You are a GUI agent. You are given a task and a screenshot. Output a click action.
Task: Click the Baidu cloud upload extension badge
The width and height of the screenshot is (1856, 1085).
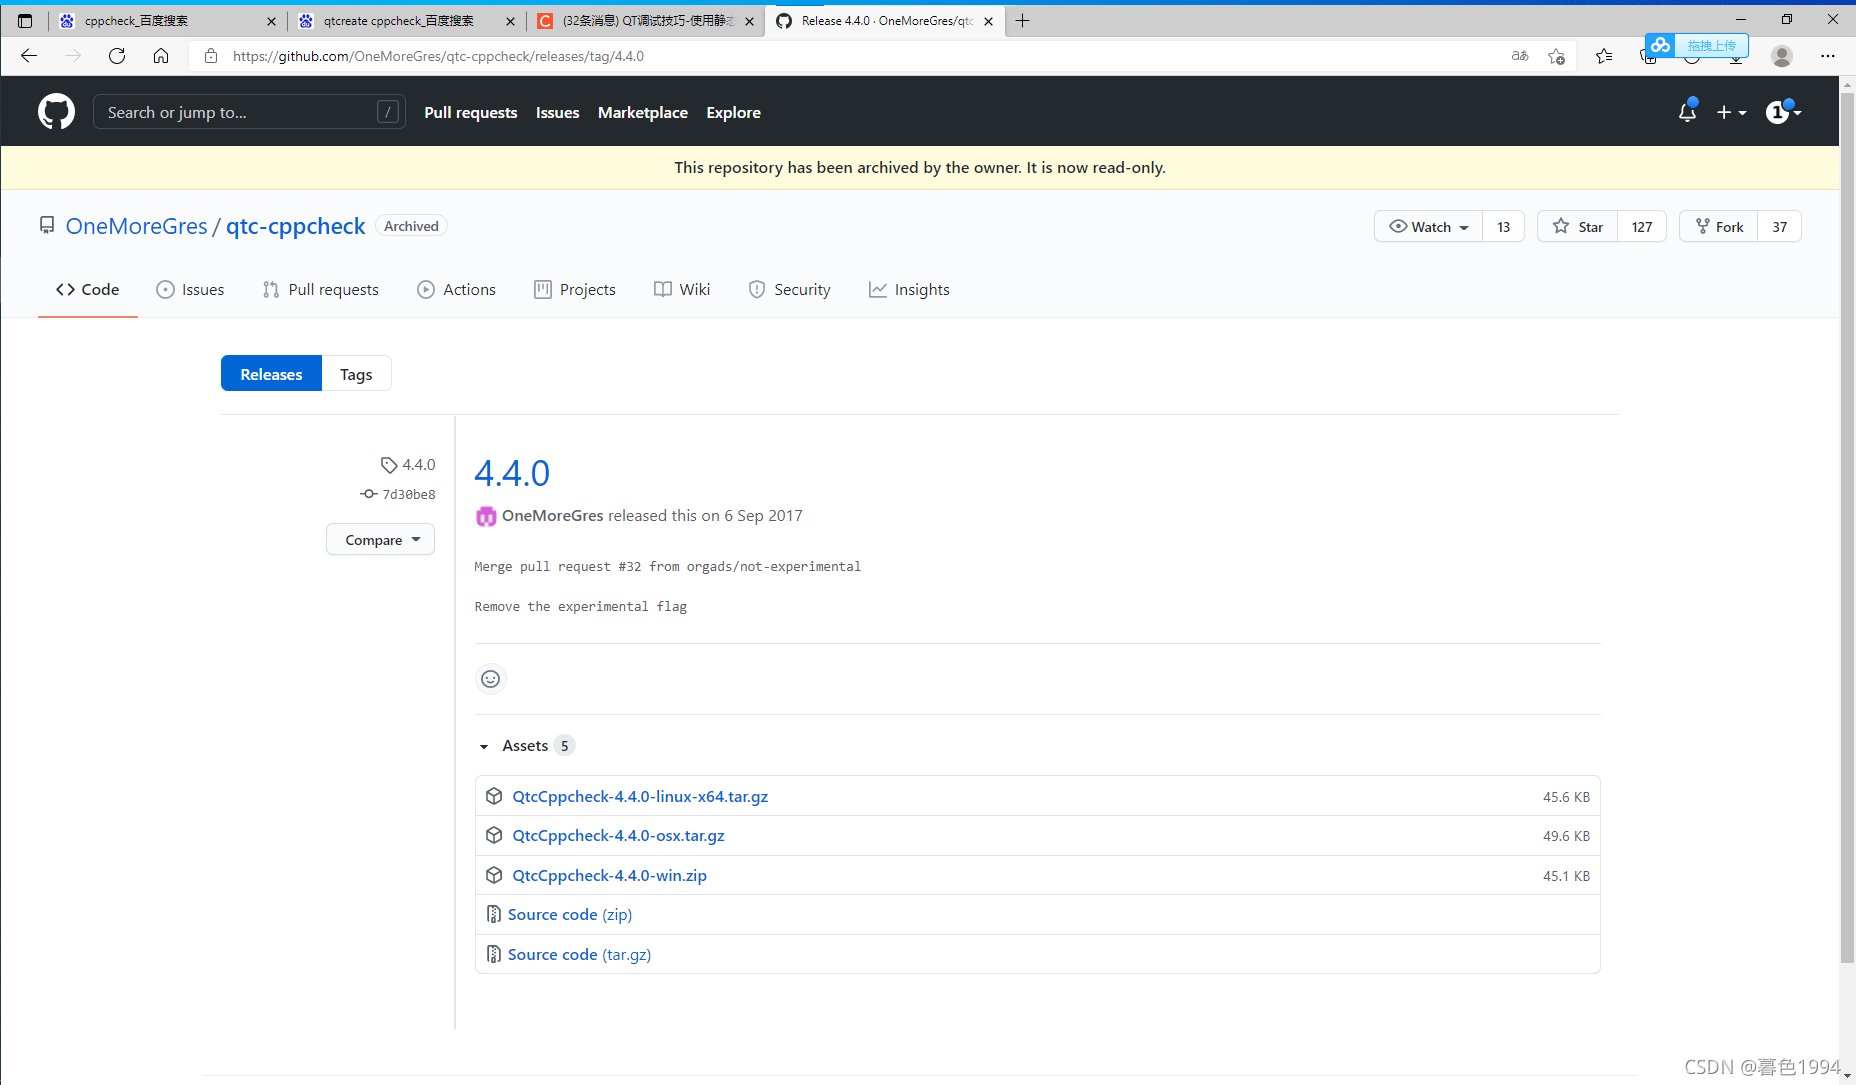1697,45
